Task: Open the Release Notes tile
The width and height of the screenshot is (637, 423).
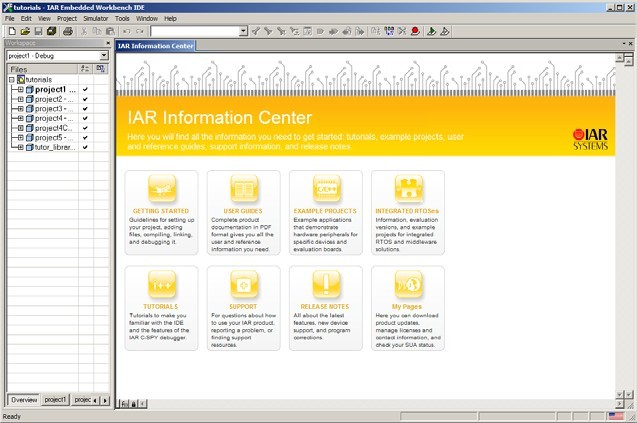Action: tap(325, 308)
